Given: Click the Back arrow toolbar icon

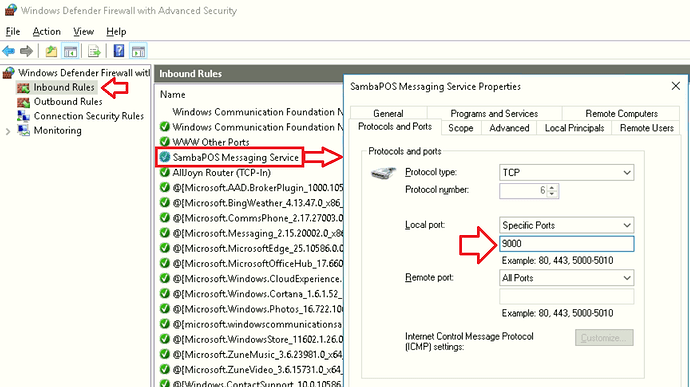Looking at the screenshot, I should click(8, 52).
